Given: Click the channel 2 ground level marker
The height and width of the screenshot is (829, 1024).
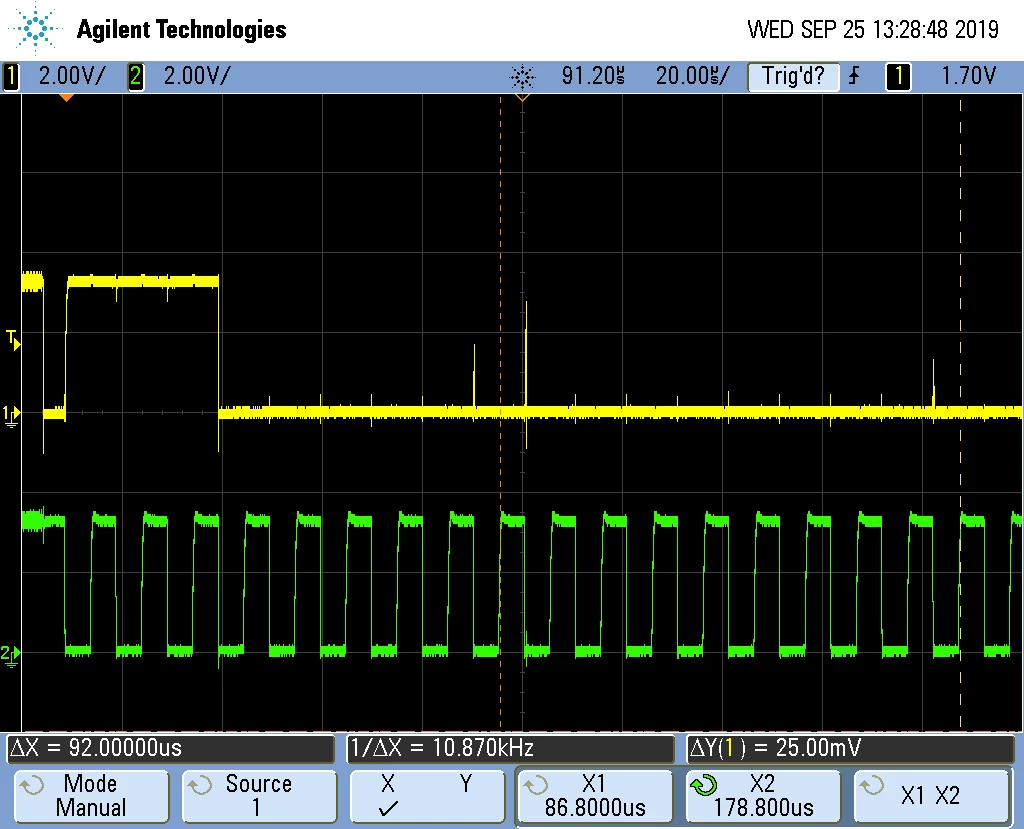Looking at the screenshot, I should (10, 655).
